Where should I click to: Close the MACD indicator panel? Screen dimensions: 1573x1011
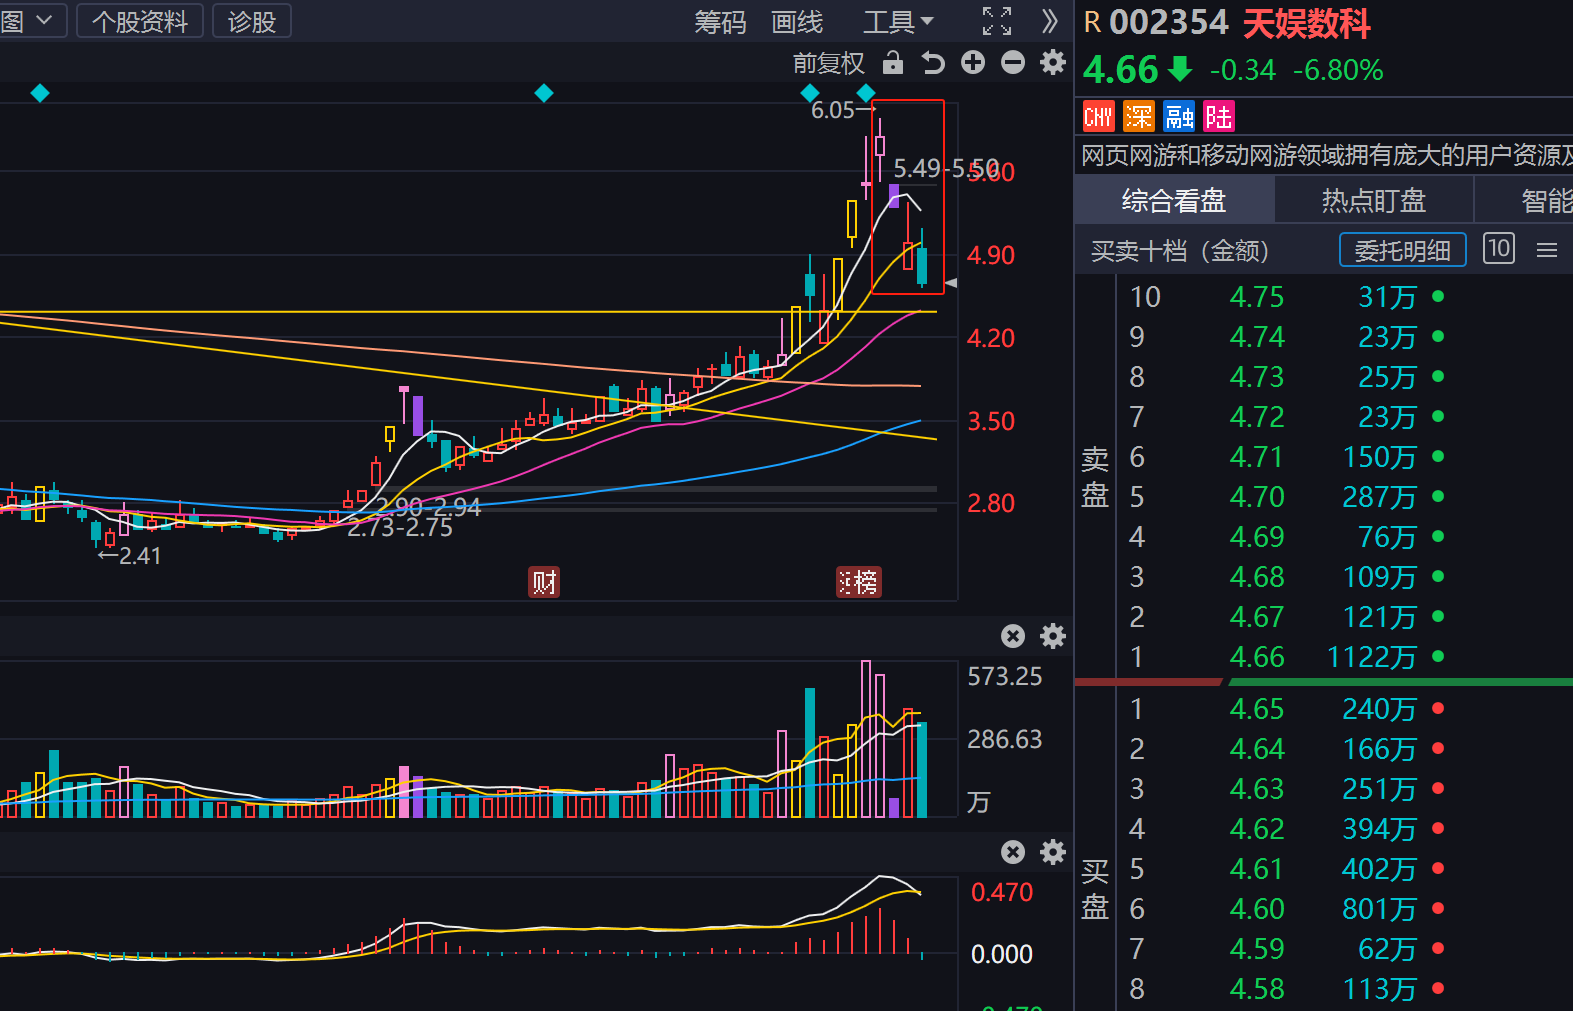1013,852
